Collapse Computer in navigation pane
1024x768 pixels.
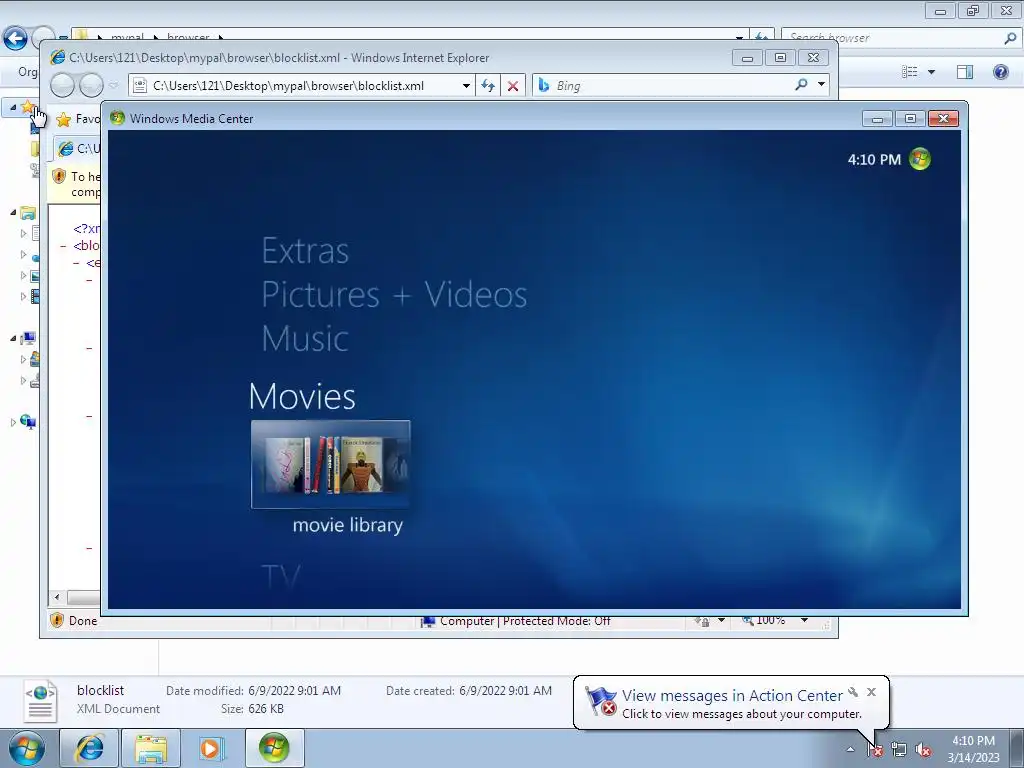pyautogui.click(x=13, y=338)
